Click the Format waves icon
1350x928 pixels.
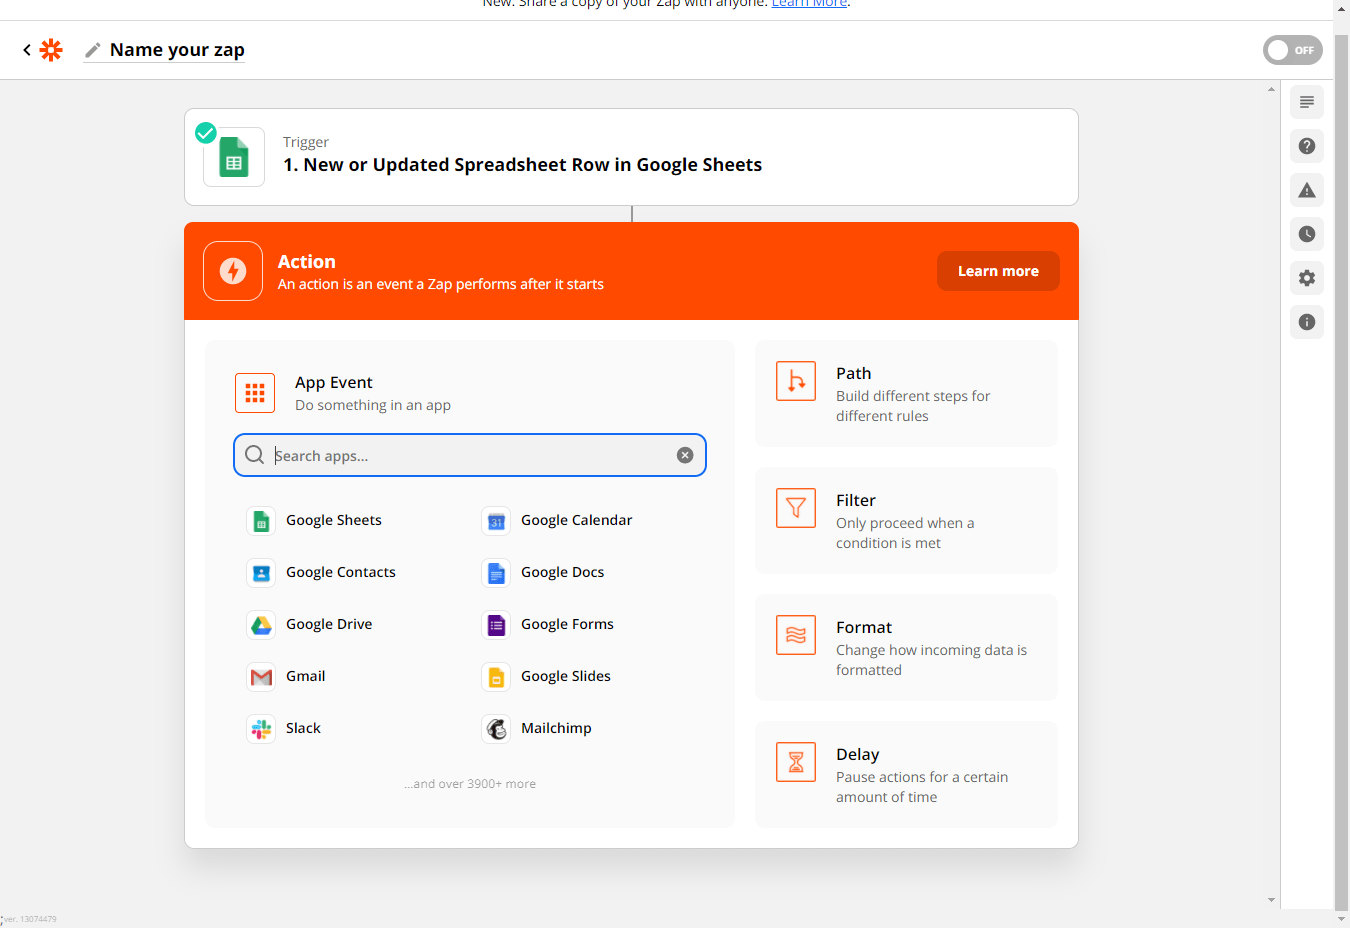pos(796,635)
